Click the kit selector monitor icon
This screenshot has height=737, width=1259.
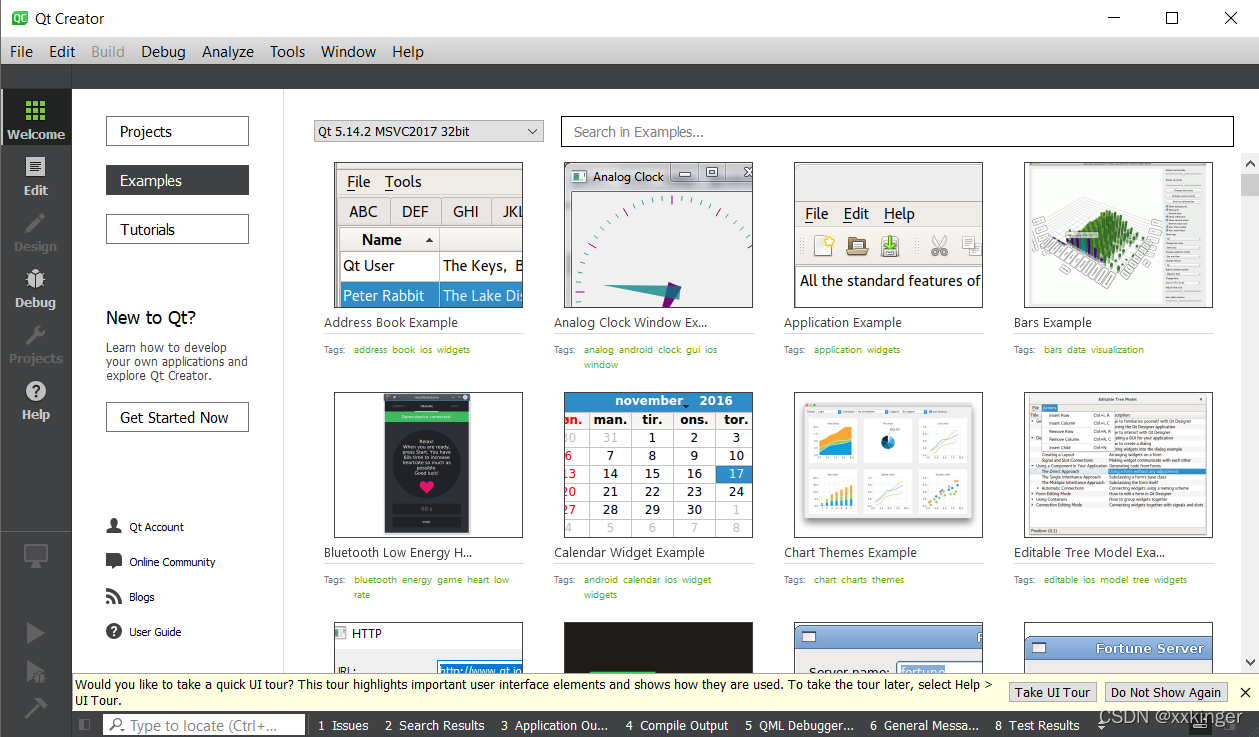36,554
